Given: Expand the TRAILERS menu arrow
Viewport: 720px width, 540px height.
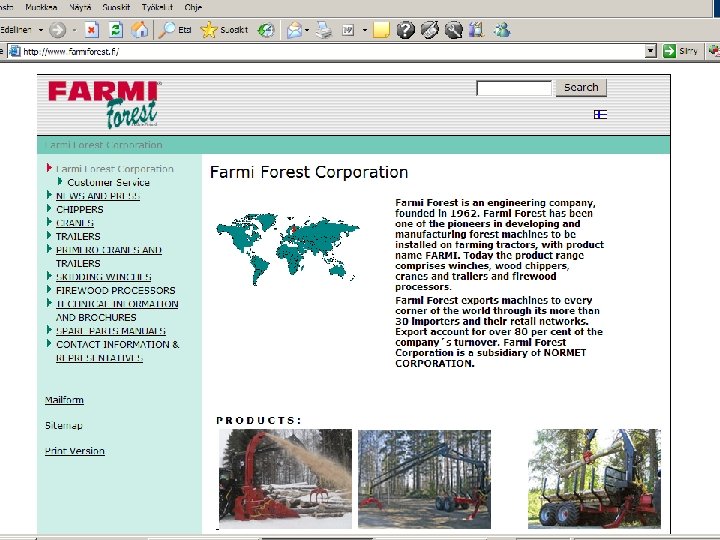Looking at the screenshot, I should (49, 236).
